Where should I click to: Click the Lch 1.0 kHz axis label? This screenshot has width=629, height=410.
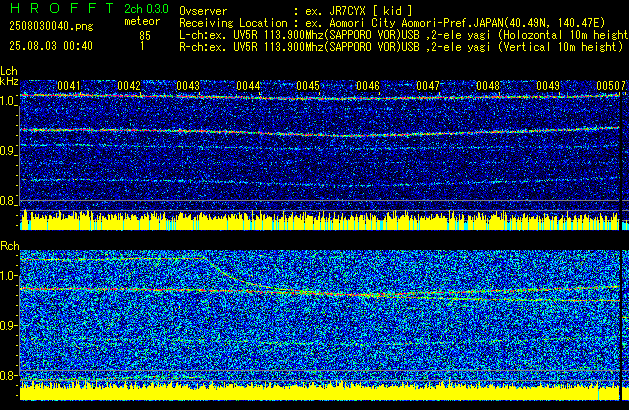tap(8, 101)
